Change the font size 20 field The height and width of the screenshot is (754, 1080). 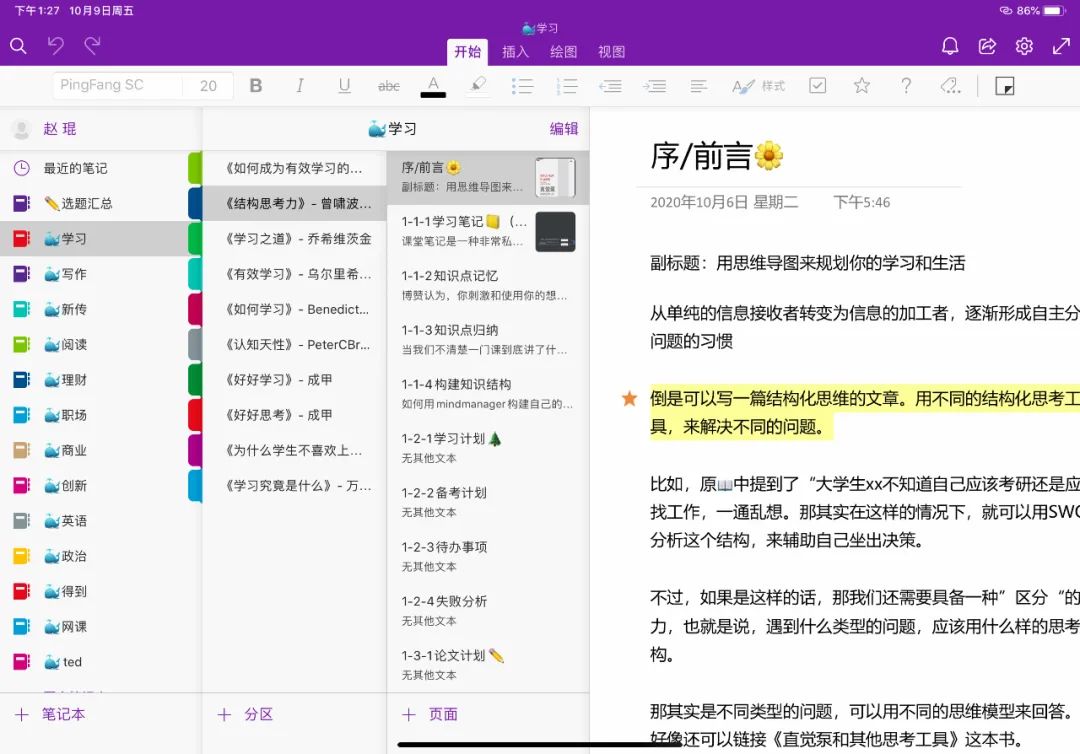pyautogui.click(x=208, y=85)
